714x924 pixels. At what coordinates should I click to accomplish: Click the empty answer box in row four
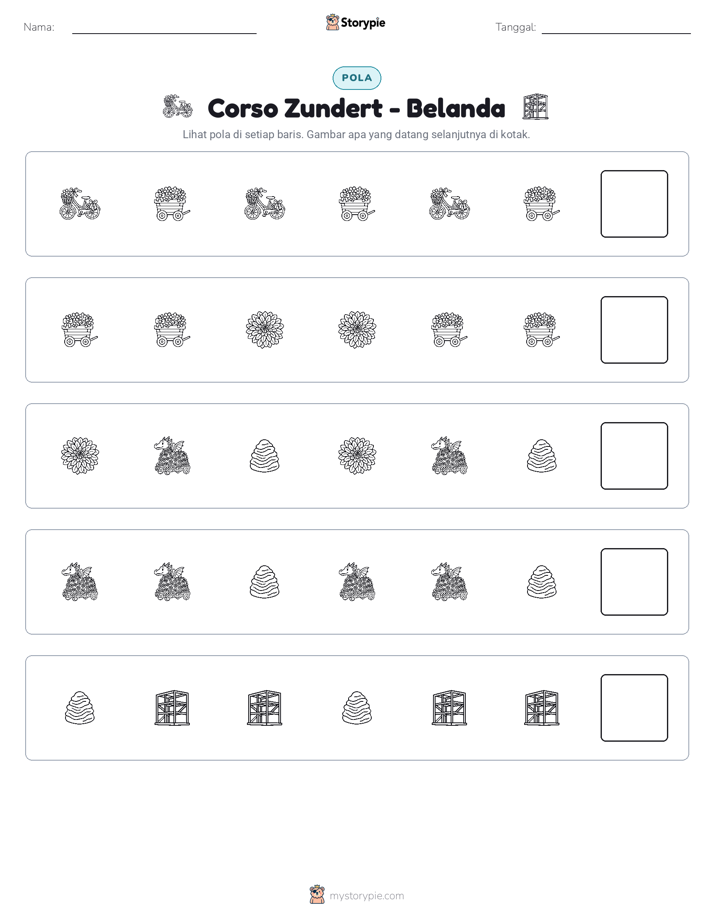click(634, 582)
